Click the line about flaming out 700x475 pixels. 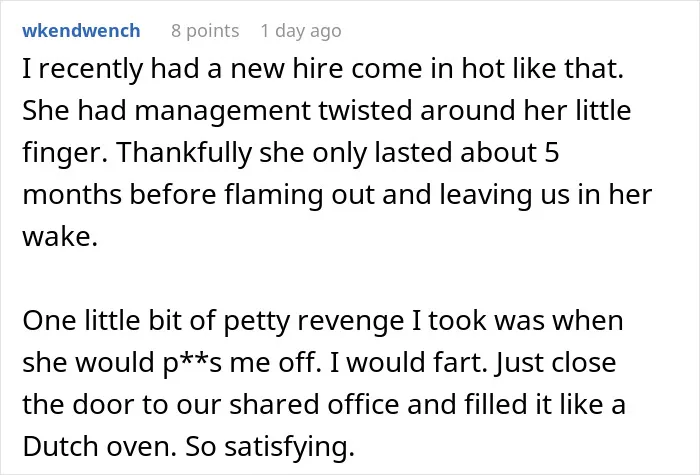[x=337, y=195]
